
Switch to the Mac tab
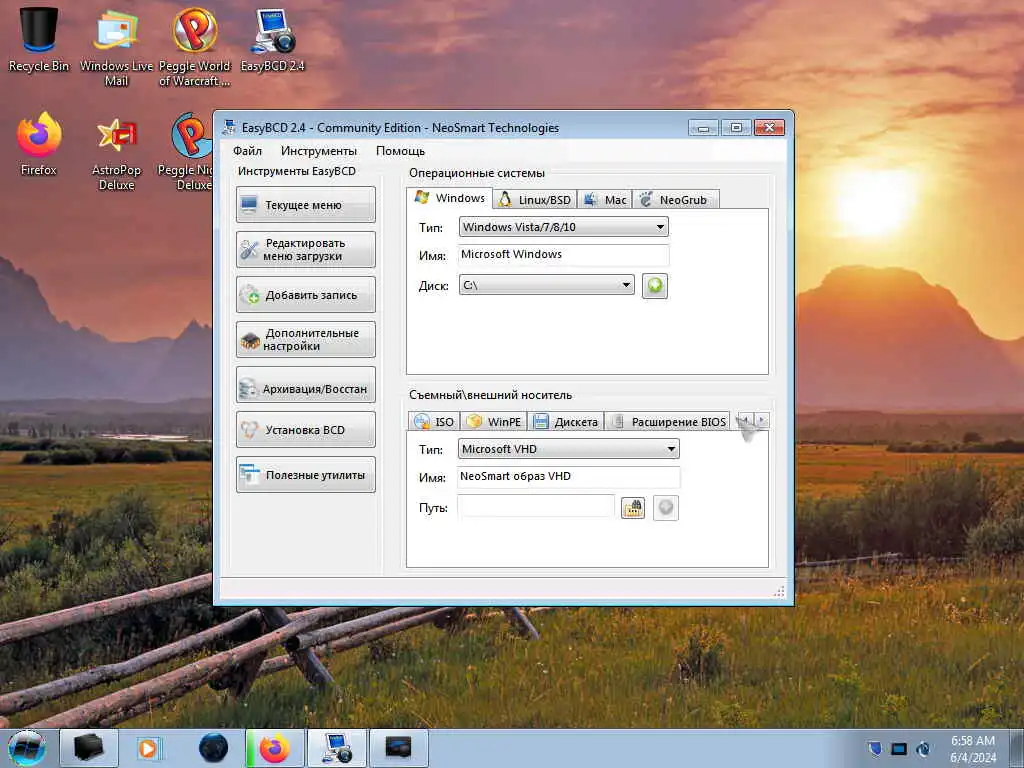605,200
